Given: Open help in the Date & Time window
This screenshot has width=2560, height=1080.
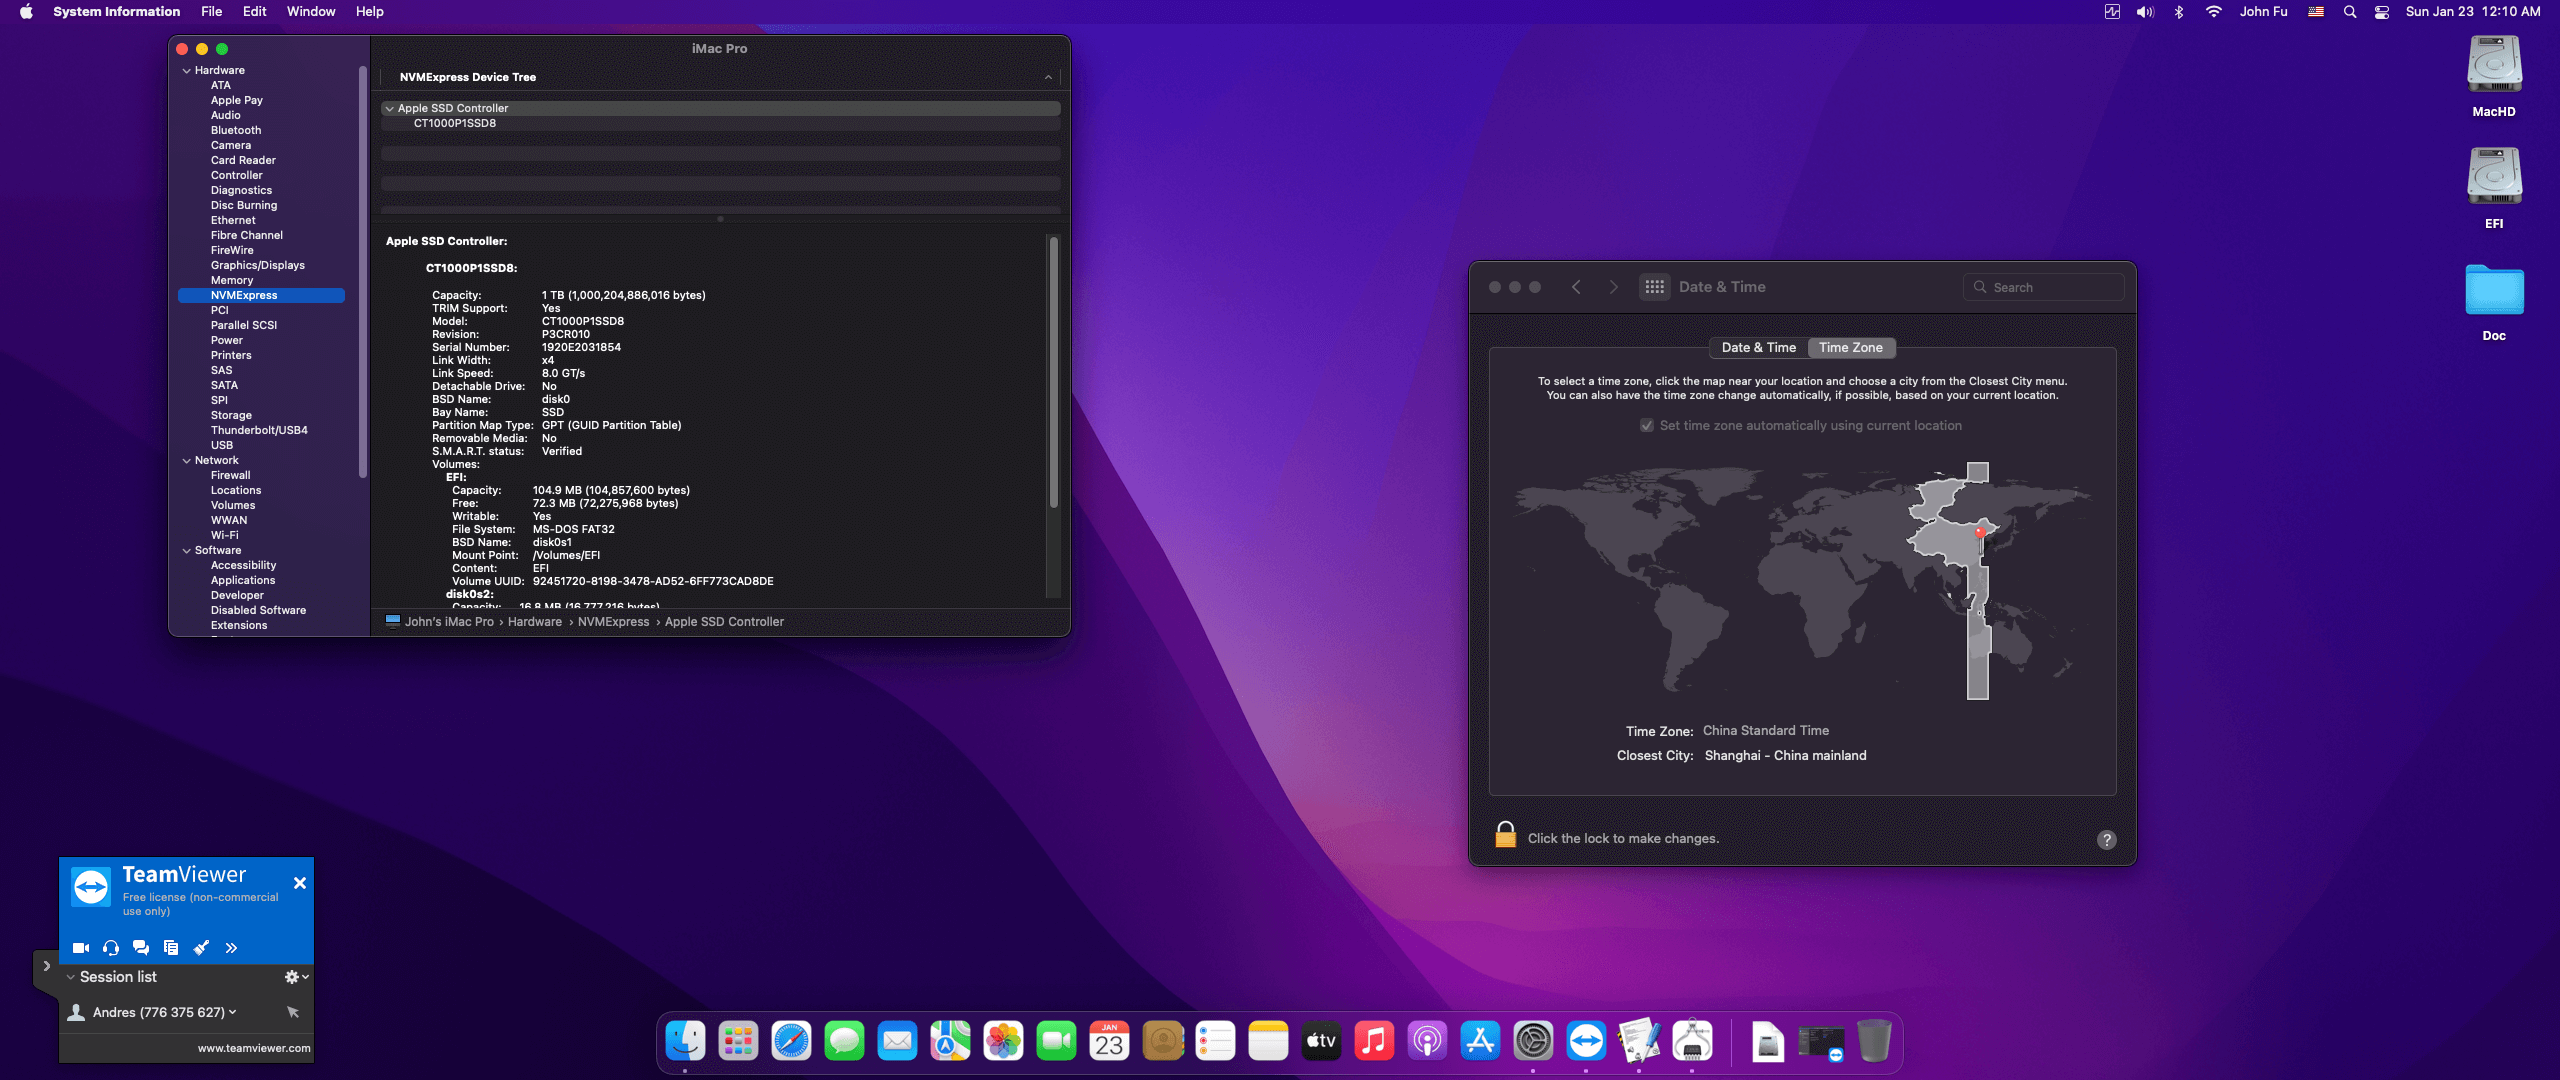Looking at the screenshot, I should [2107, 840].
